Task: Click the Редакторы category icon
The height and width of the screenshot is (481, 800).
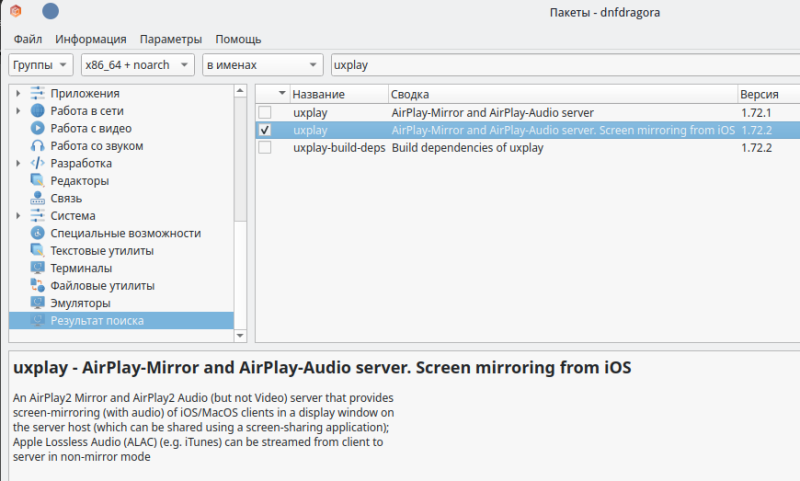Action: [38, 181]
